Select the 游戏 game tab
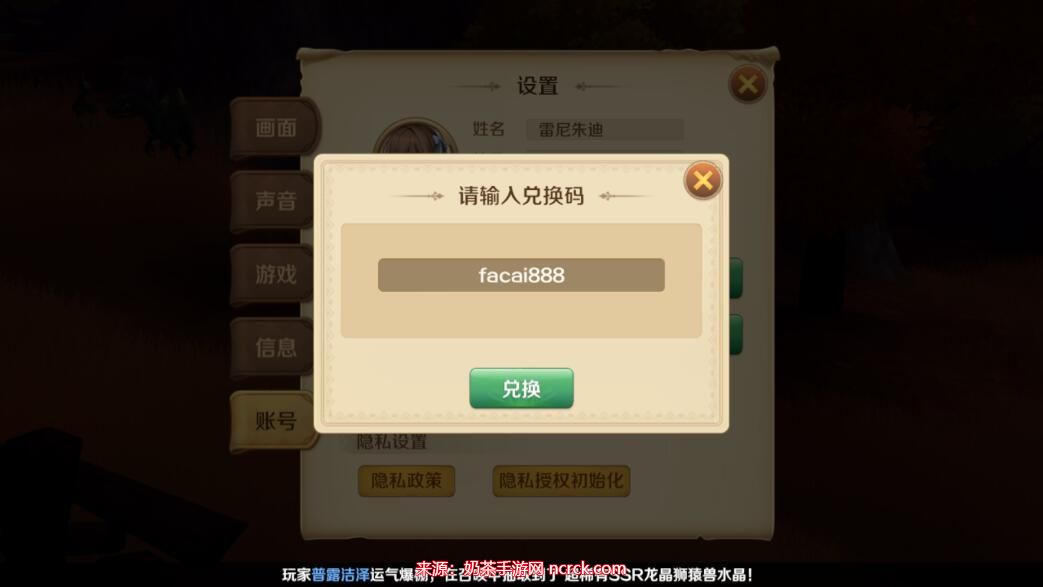The height and width of the screenshot is (587, 1043). pyautogui.click(x=275, y=274)
